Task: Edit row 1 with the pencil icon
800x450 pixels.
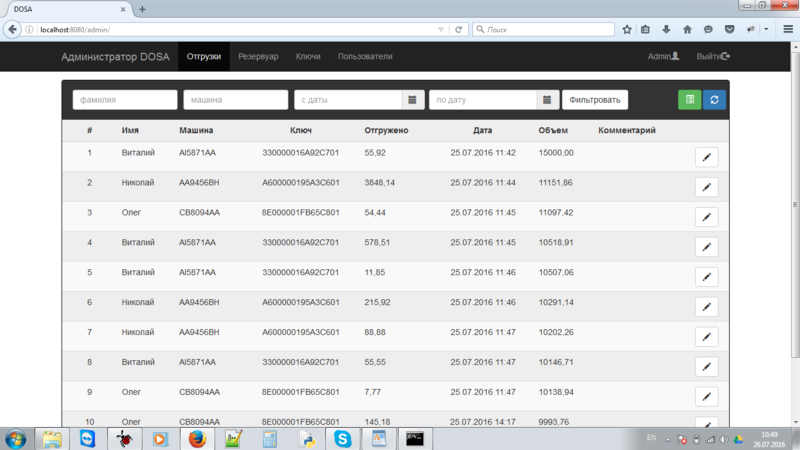Action: click(x=706, y=157)
